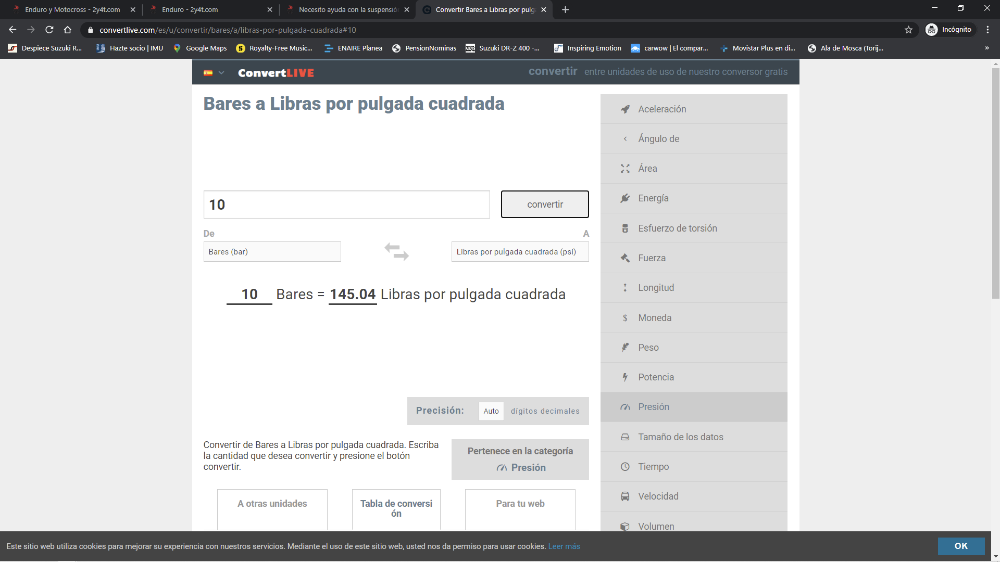Screen dimensions: 1000x562
Task: Bookmark this page with the star icon
Action: 908,30
